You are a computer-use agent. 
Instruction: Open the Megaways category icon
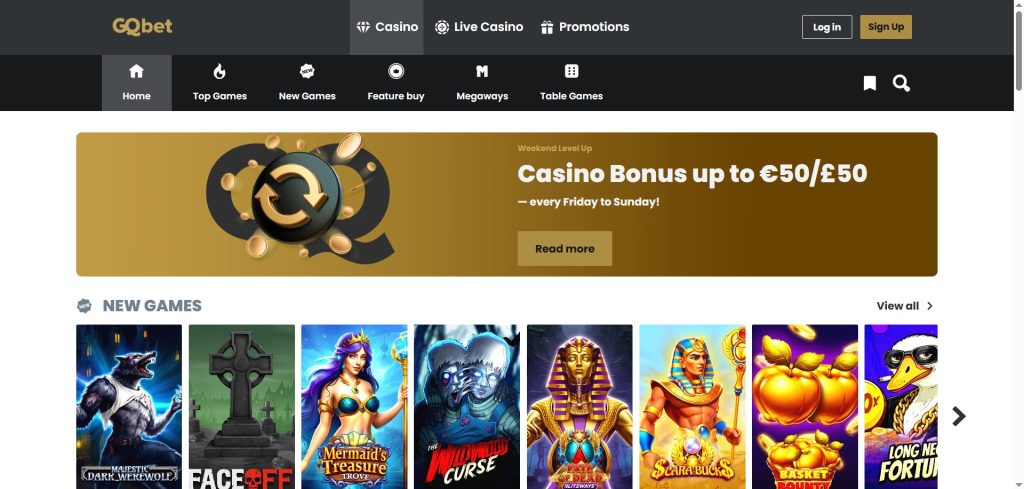[x=482, y=71]
